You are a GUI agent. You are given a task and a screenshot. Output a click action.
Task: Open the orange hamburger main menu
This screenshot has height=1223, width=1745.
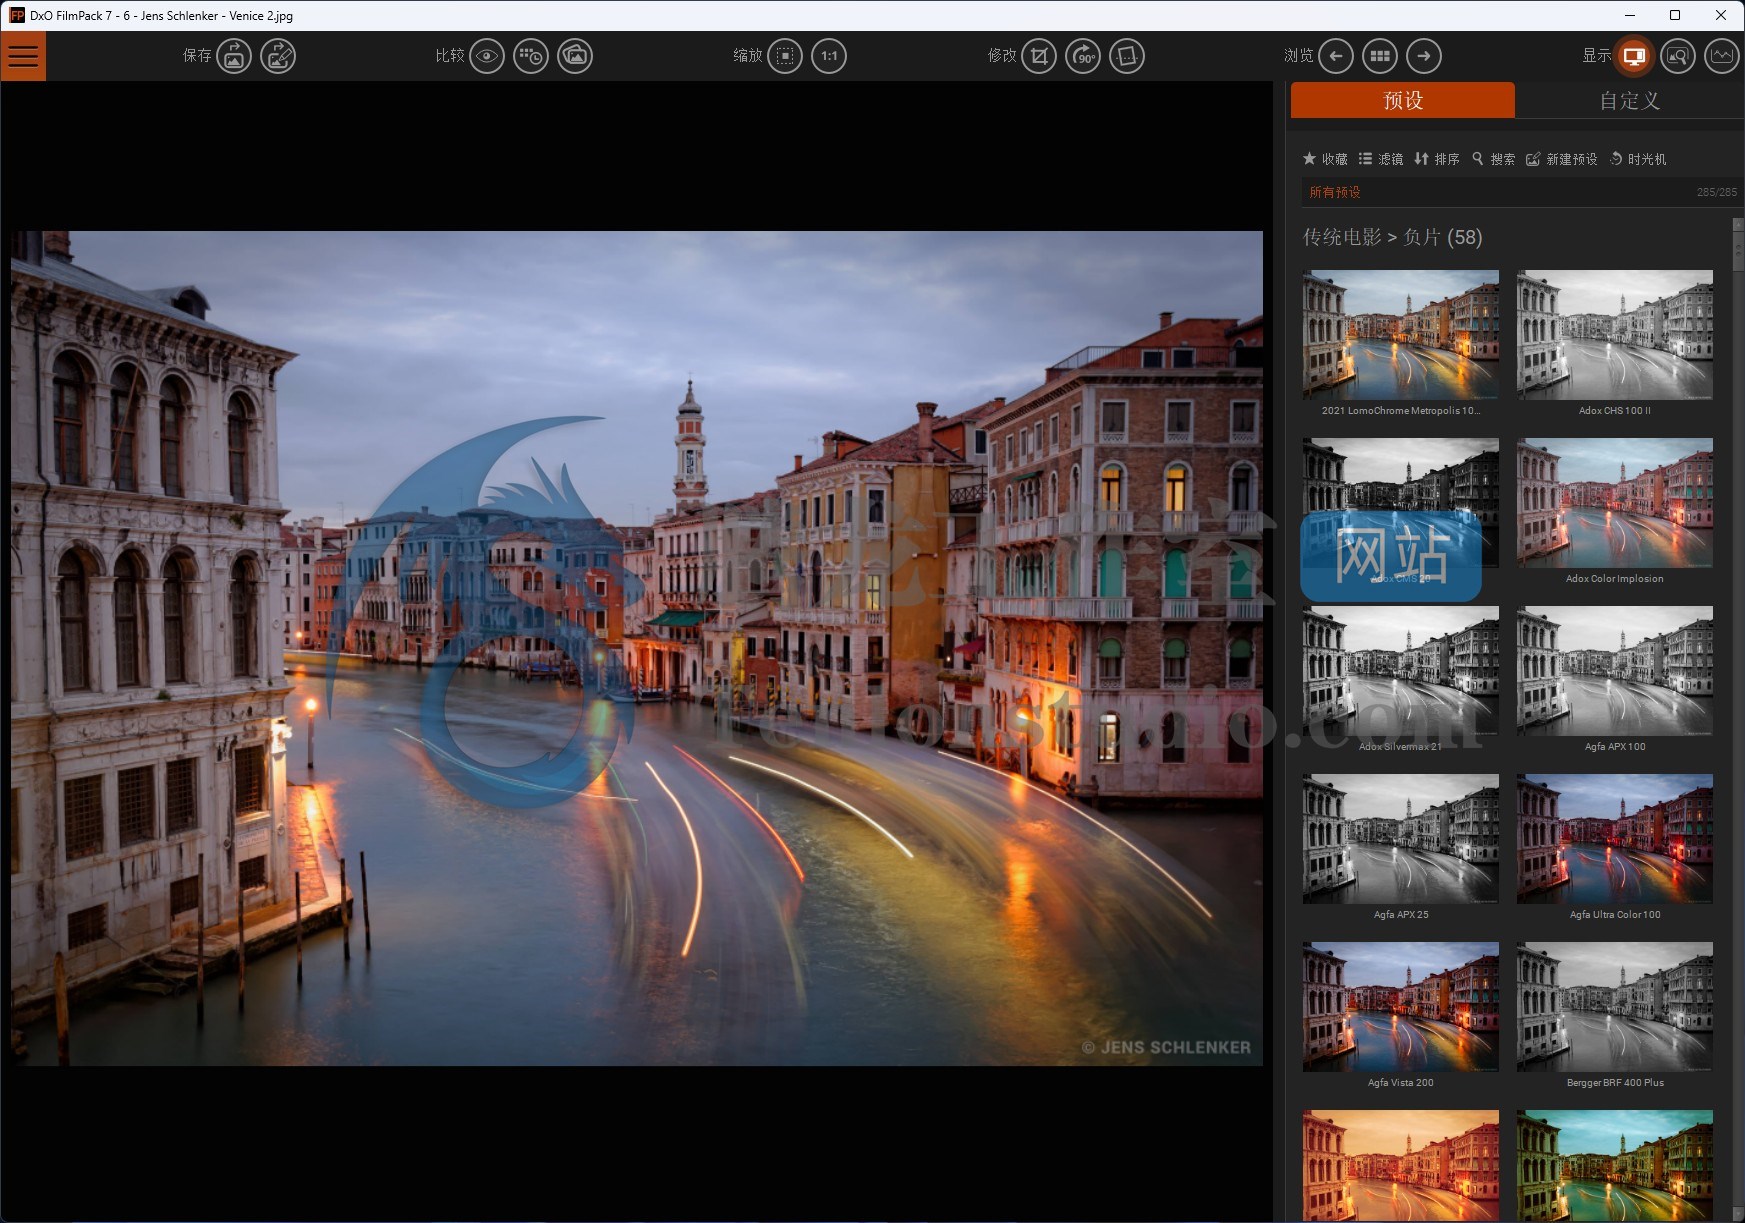tap(23, 56)
